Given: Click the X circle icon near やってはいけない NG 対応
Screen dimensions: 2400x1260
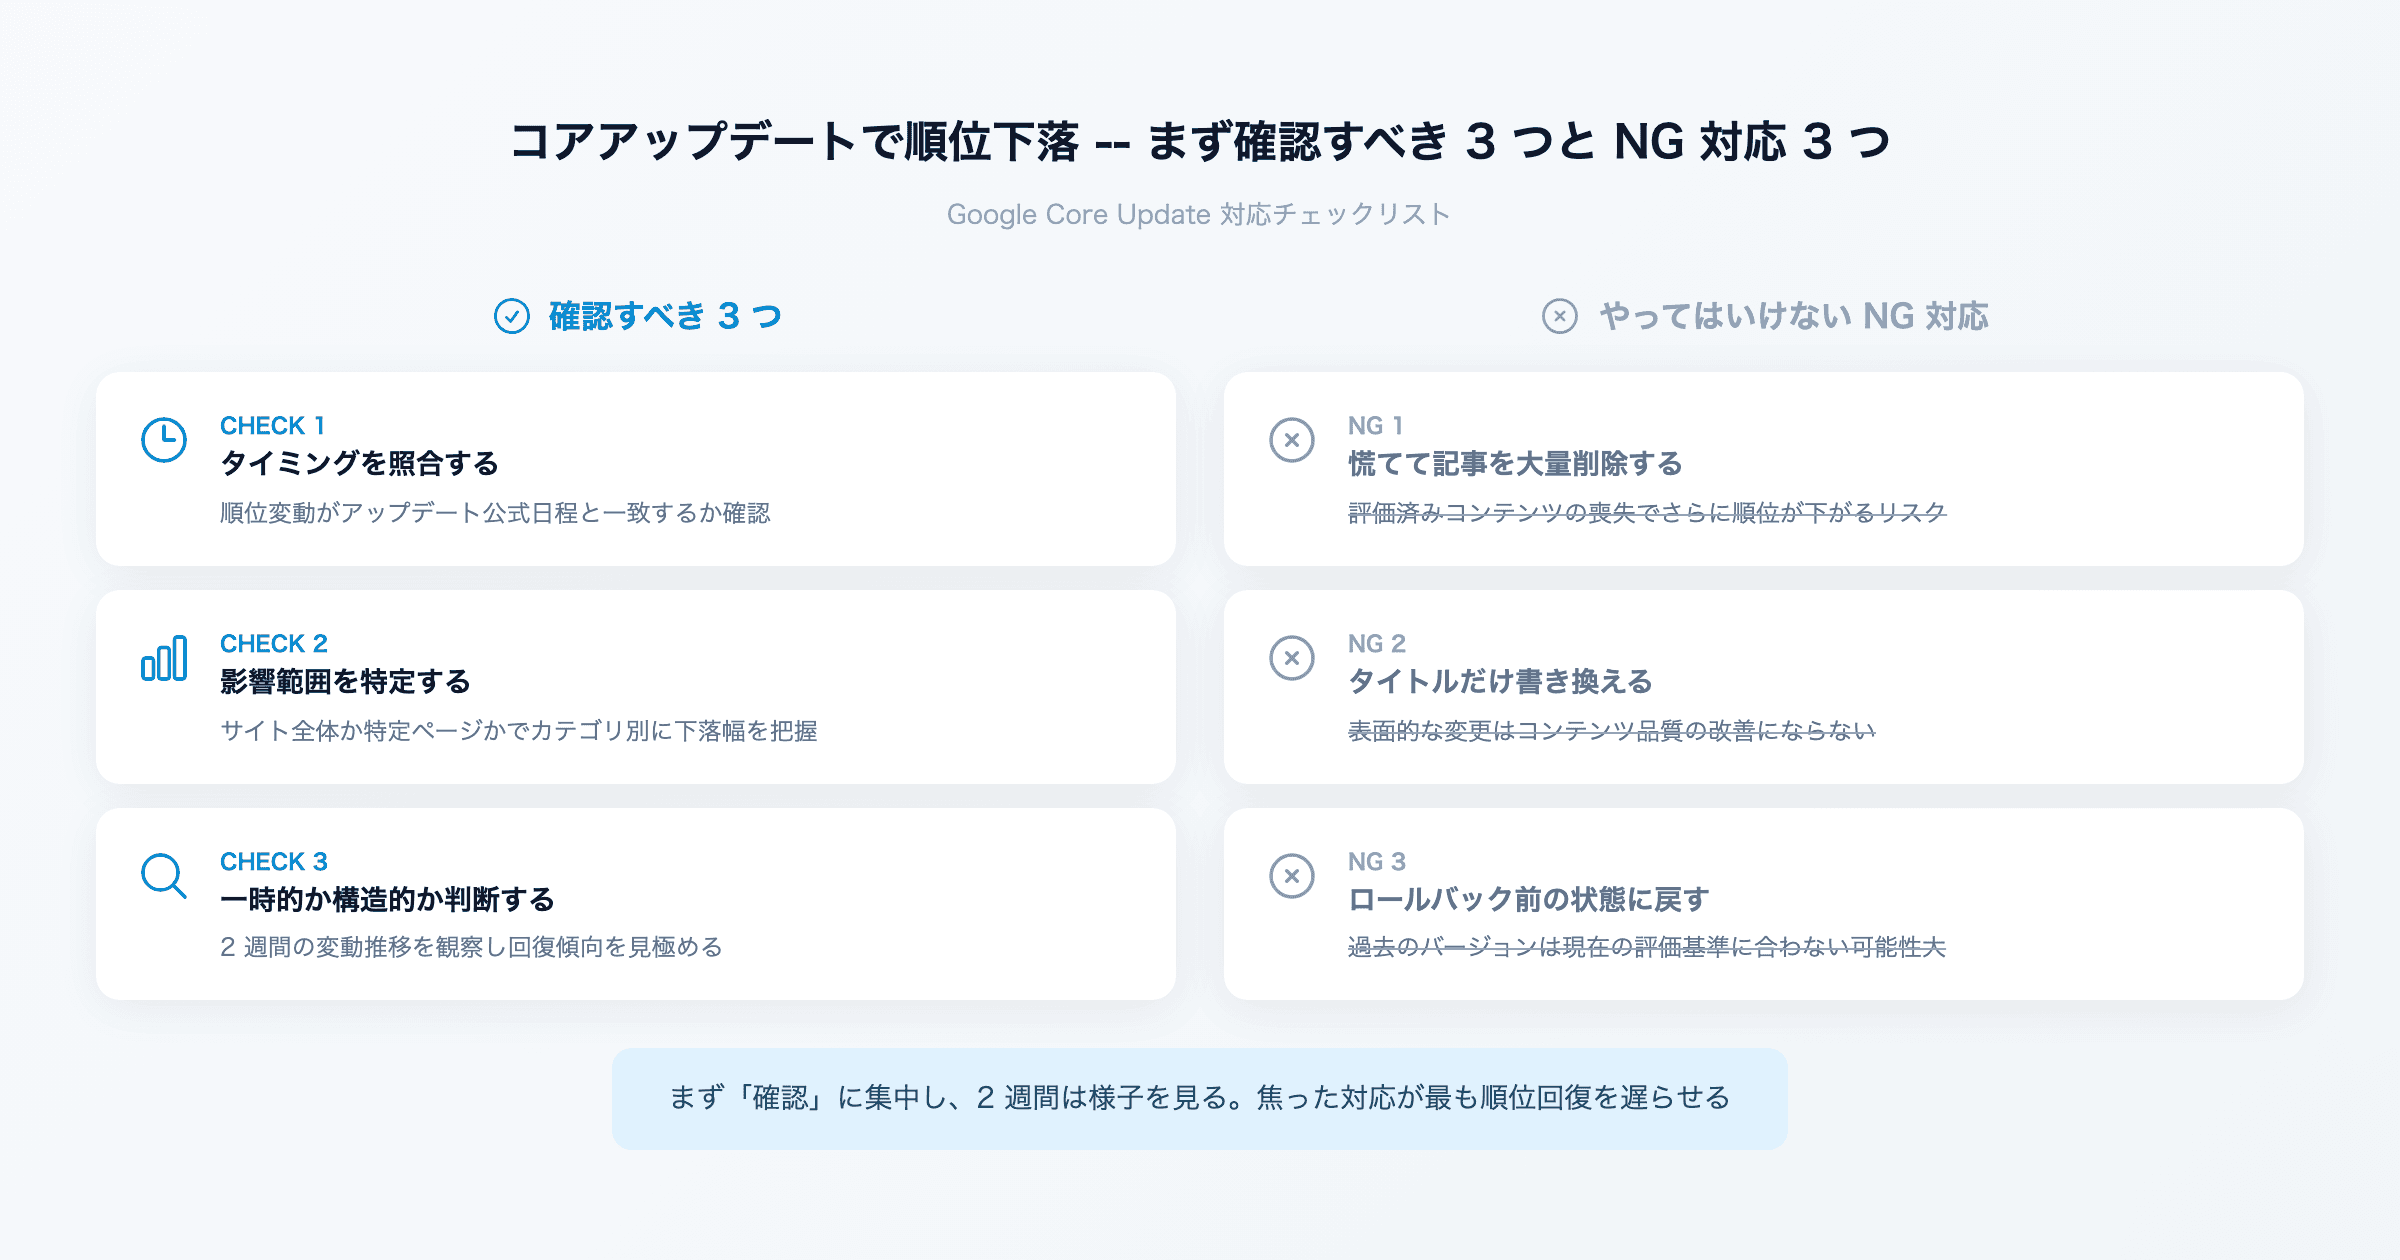Looking at the screenshot, I should [x=1560, y=316].
